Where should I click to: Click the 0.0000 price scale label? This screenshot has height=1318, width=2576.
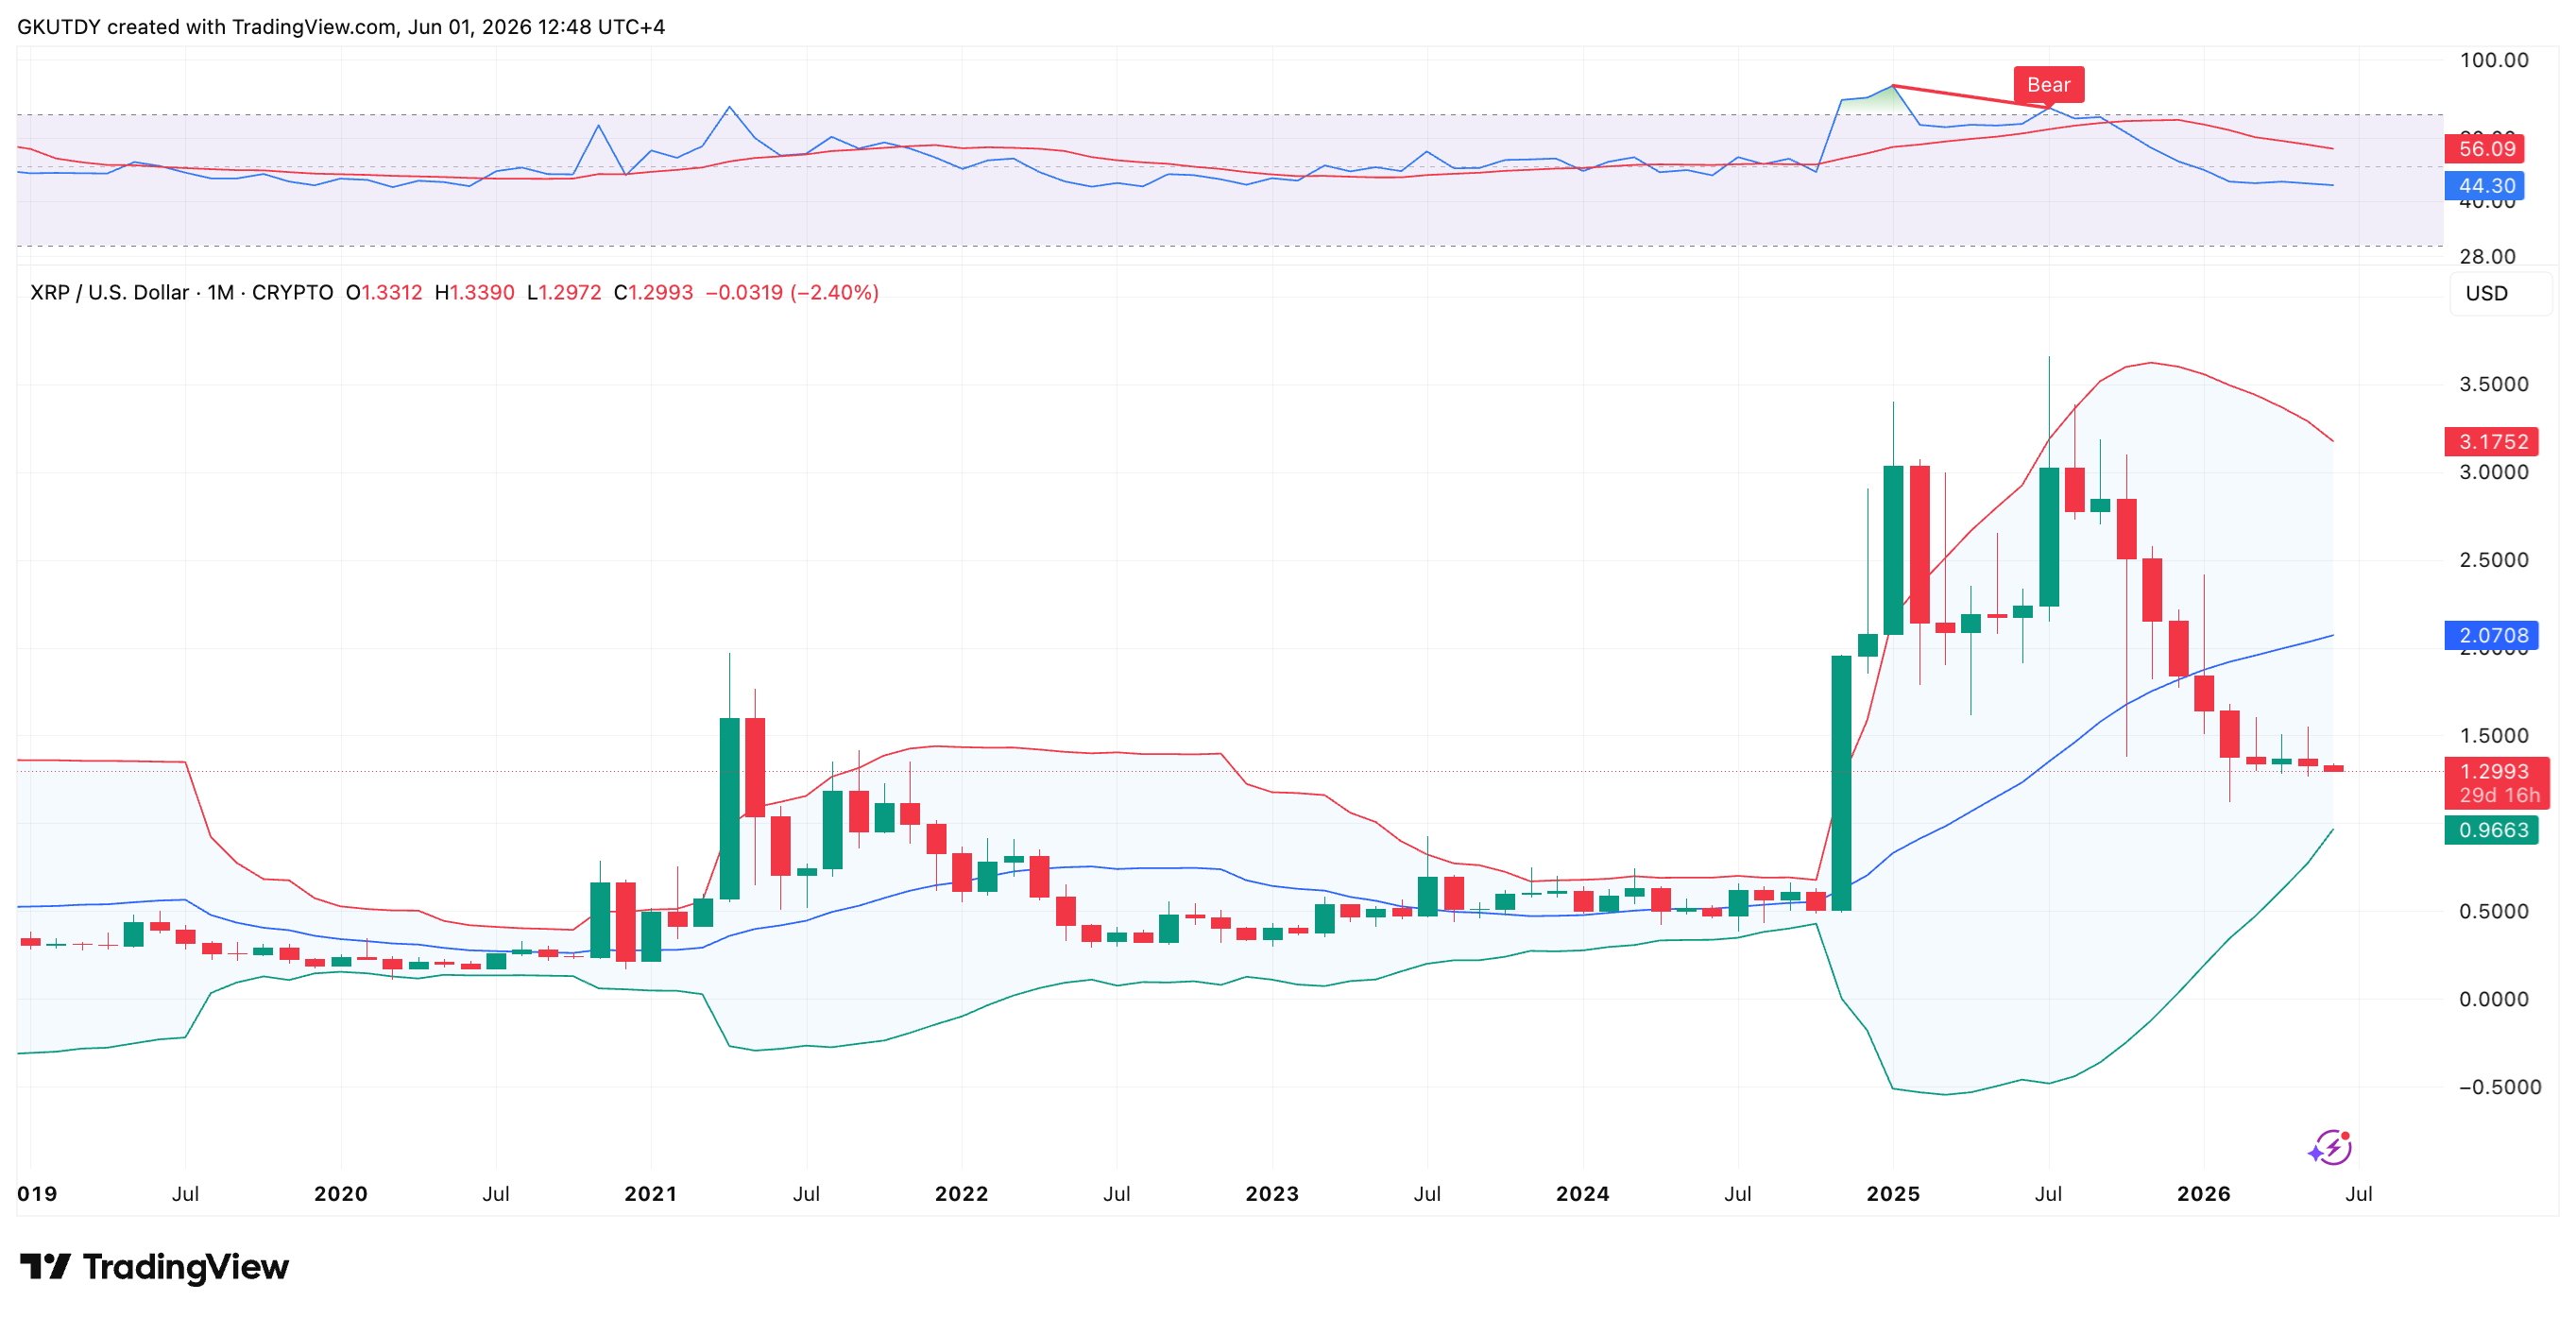(2494, 1000)
